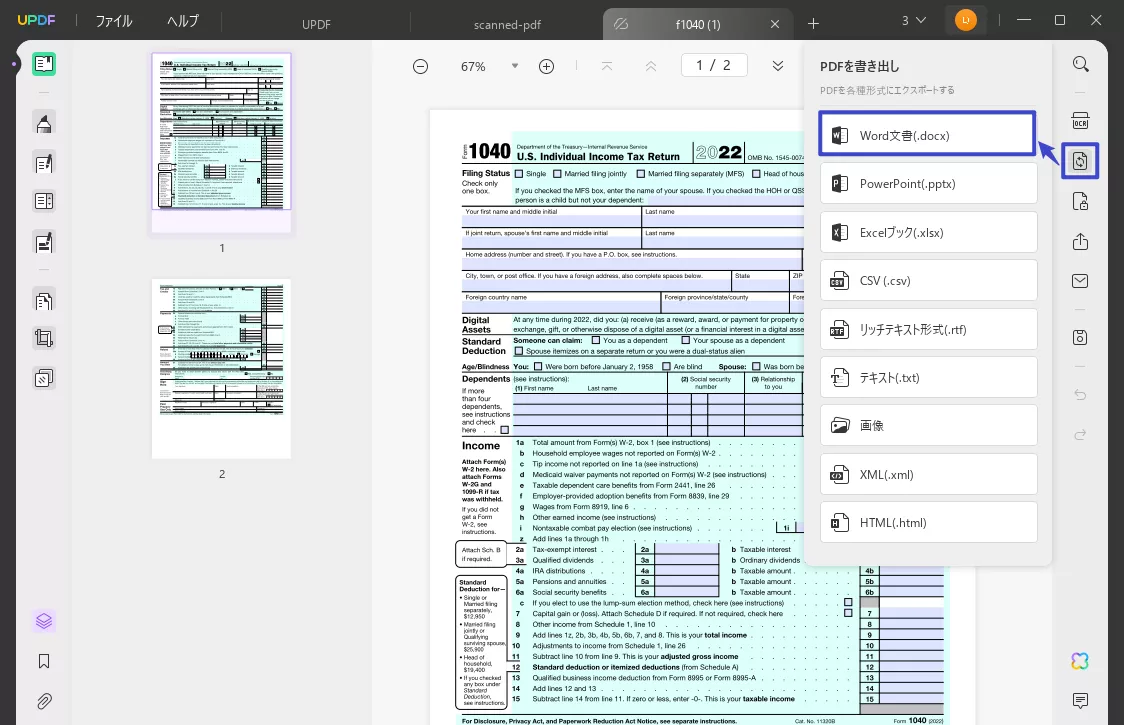Select page 2 thumbnail
Image resolution: width=1124 pixels, height=725 pixels.
(222, 369)
